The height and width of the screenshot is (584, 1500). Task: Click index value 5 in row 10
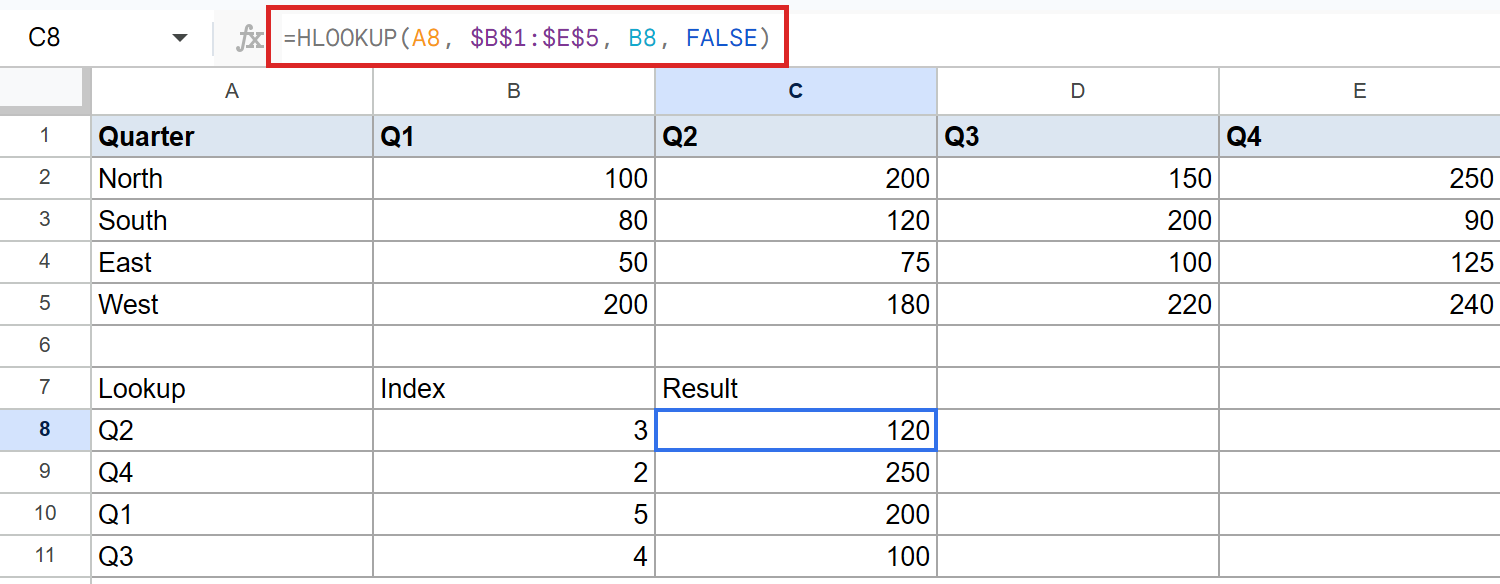[x=514, y=514]
